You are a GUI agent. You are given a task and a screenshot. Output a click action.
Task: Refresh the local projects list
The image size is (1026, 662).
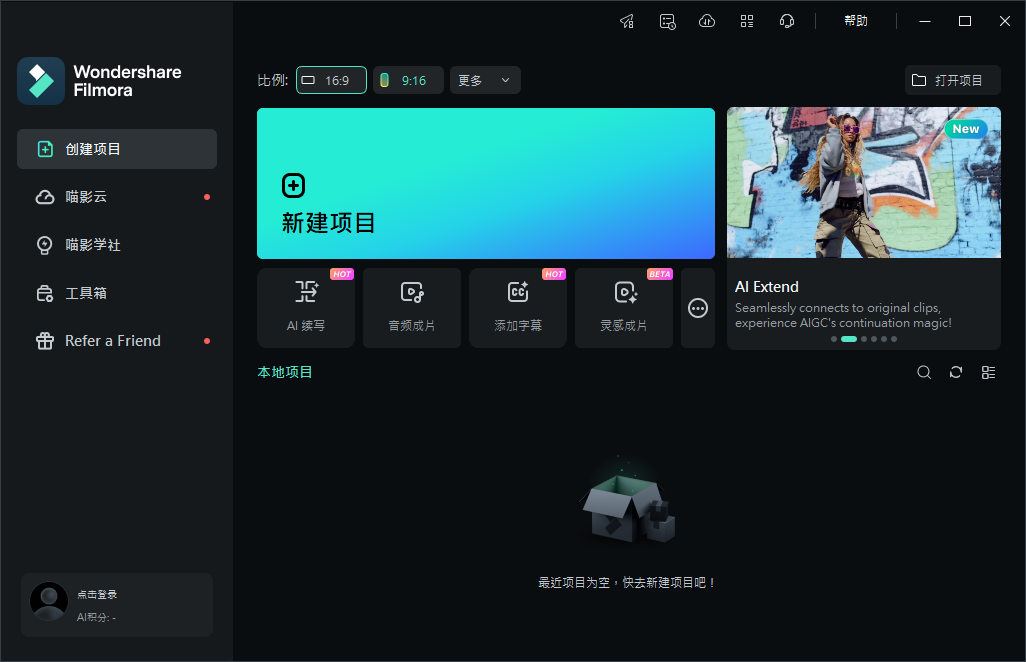pos(956,371)
